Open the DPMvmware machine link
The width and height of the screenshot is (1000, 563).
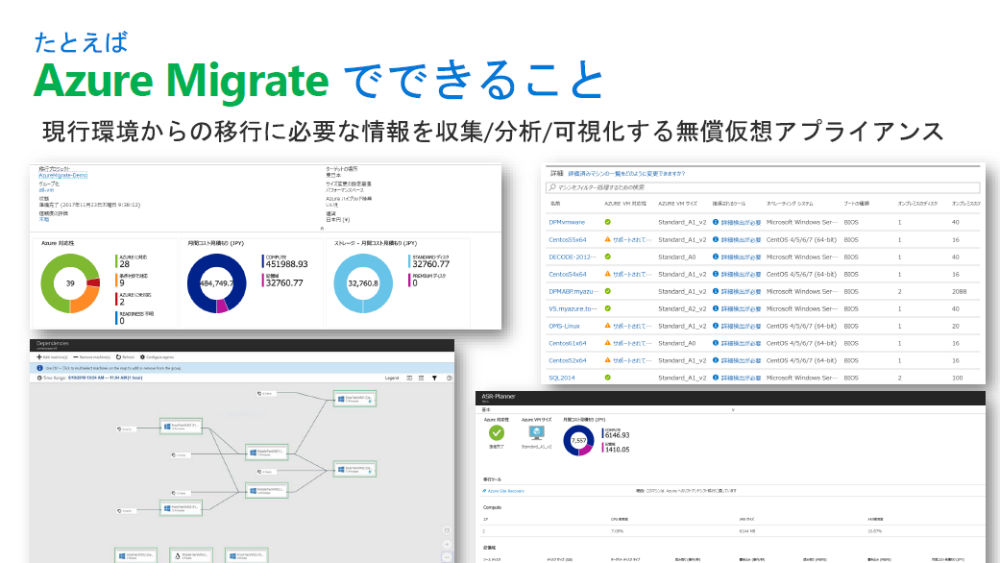(x=566, y=223)
